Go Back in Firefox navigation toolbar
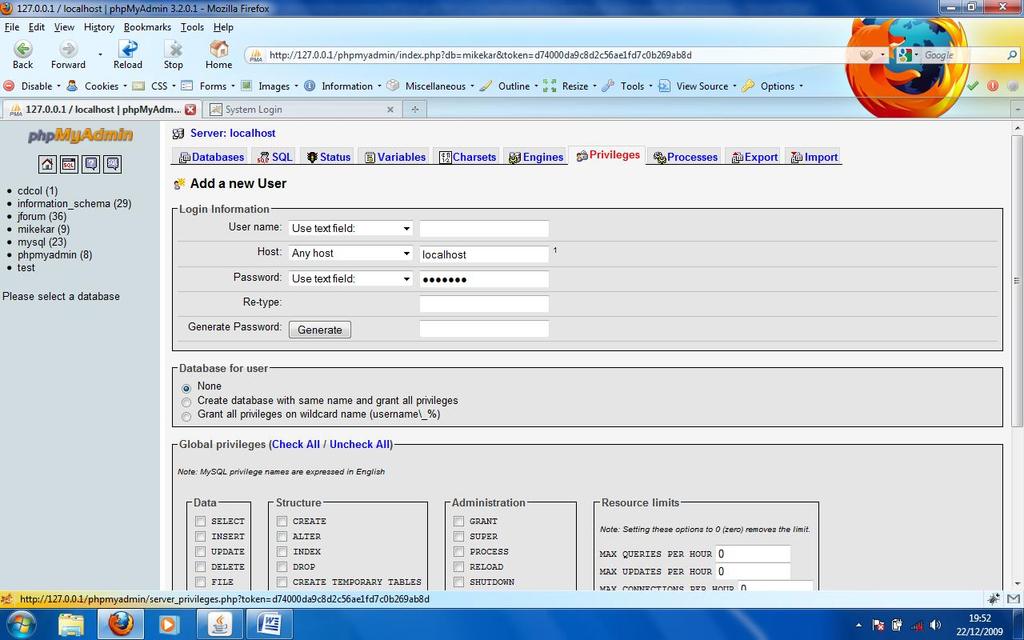 point(23,55)
